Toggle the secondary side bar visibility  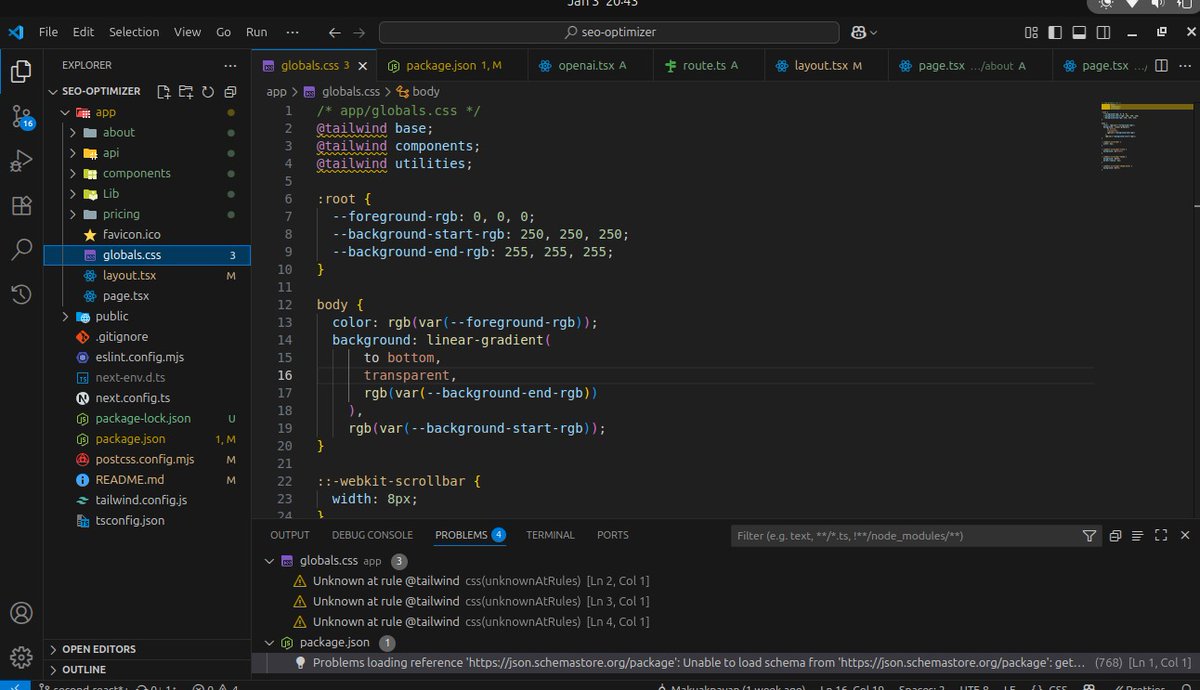click(x=1104, y=32)
